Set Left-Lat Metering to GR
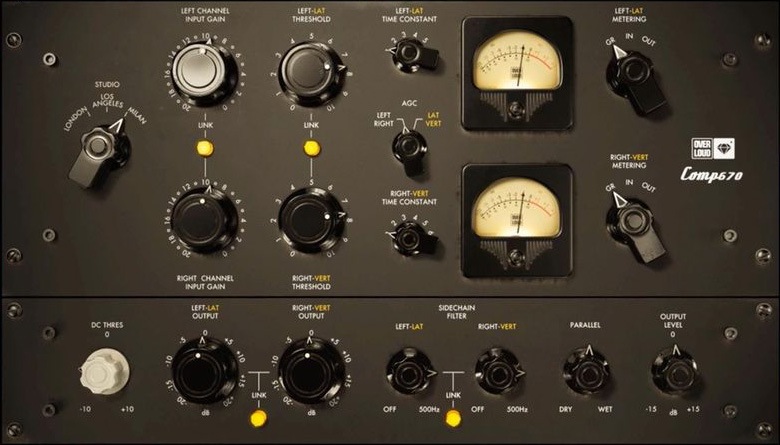 (610, 42)
